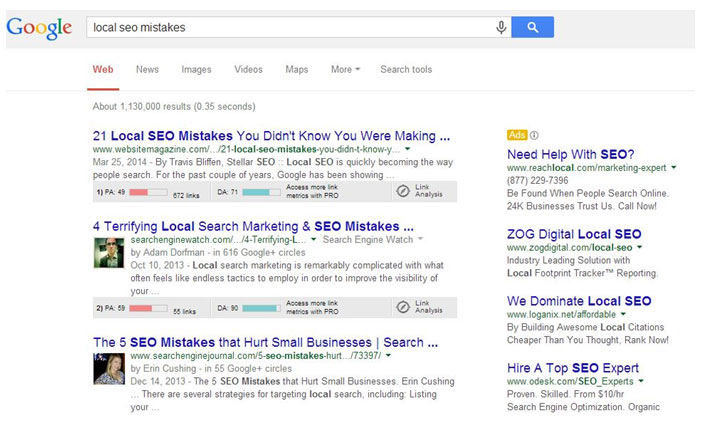The width and height of the screenshot is (705, 432).
Task: Click Erin Cushing's author thumbnail
Action: (109, 369)
